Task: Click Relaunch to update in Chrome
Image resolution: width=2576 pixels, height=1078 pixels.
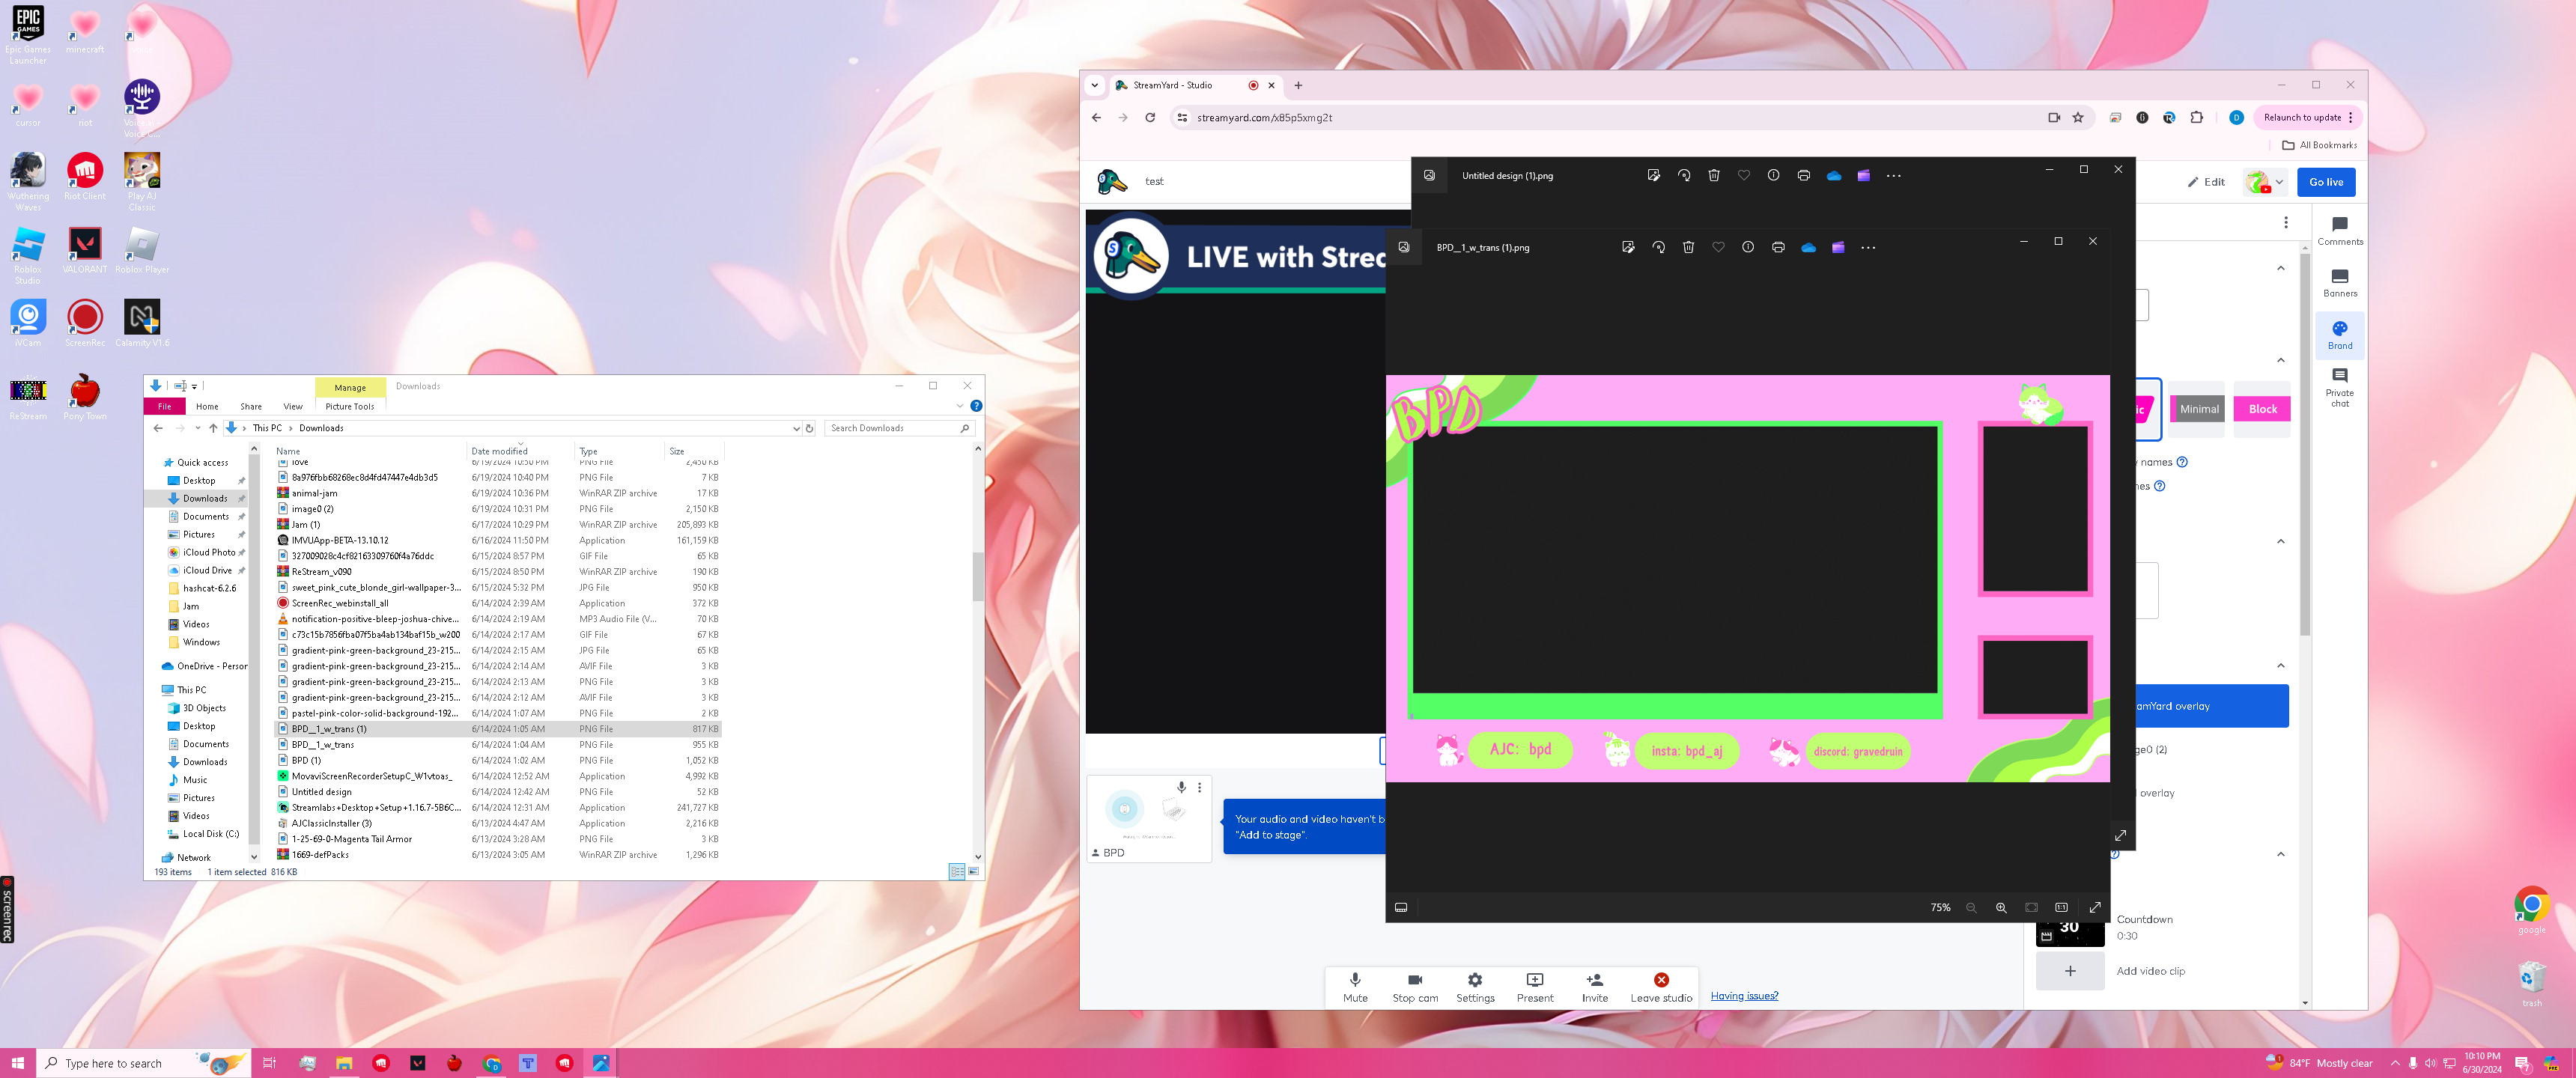Action: 2308,117
